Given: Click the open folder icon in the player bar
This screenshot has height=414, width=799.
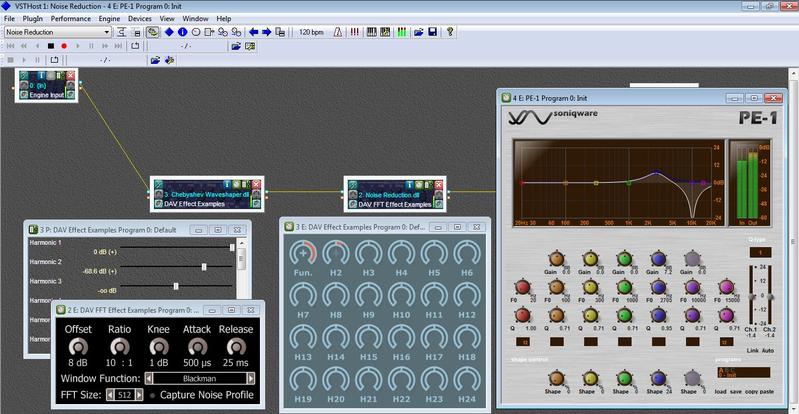Looking at the screenshot, I should (x=236, y=46).
